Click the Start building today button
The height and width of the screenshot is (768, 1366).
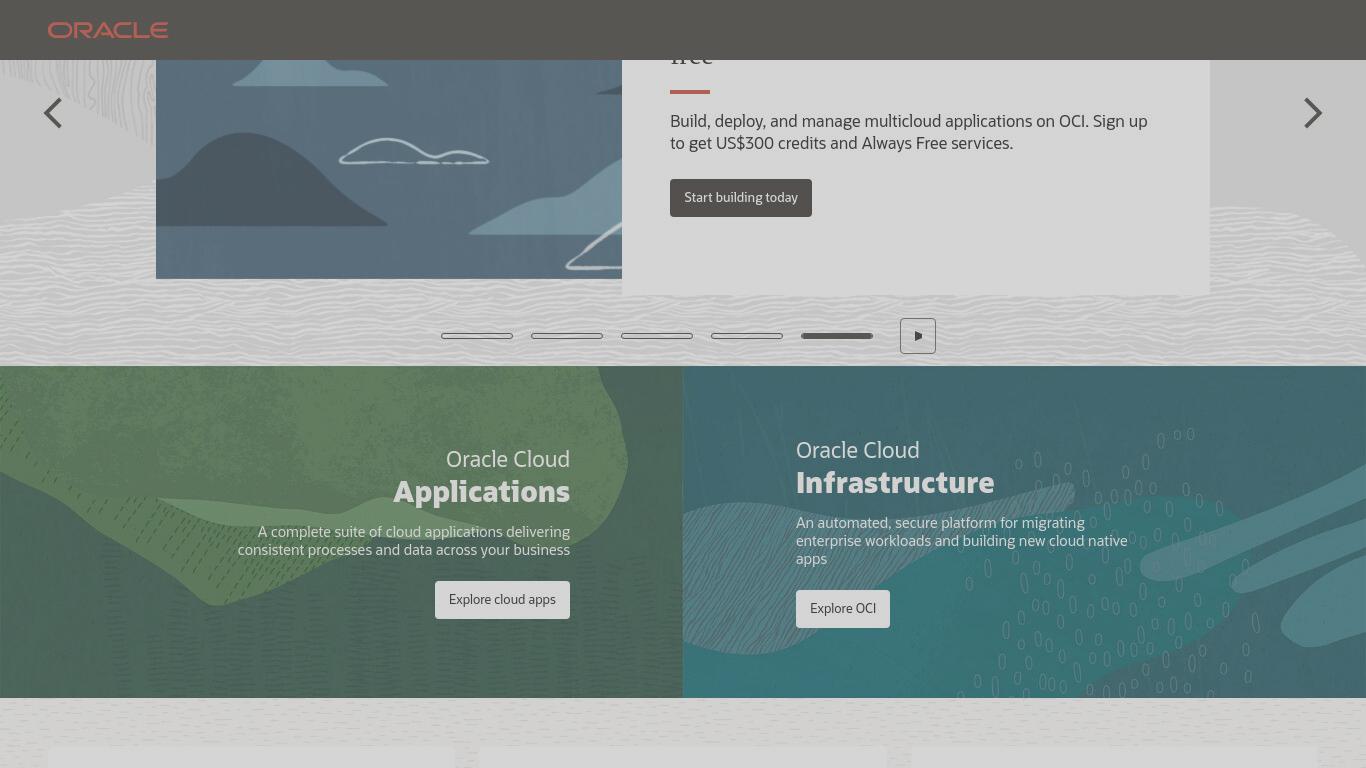[x=741, y=198]
